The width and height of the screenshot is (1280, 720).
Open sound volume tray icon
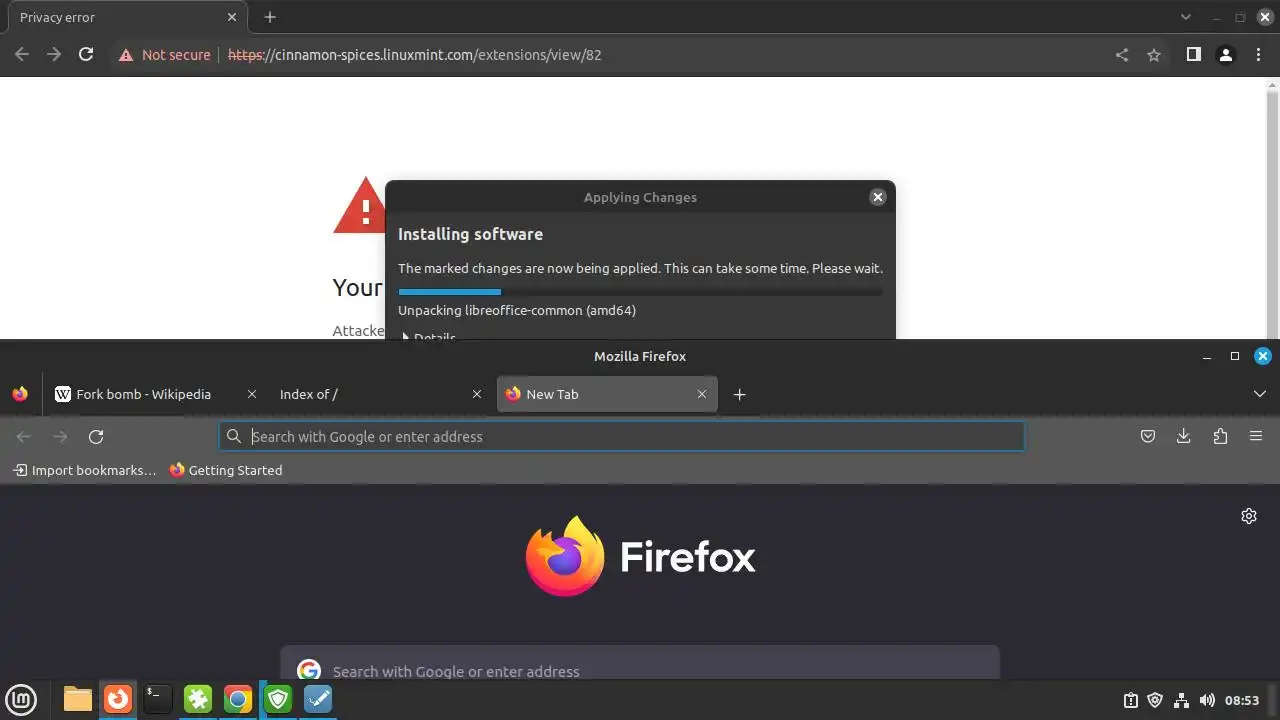click(x=1207, y=700)
